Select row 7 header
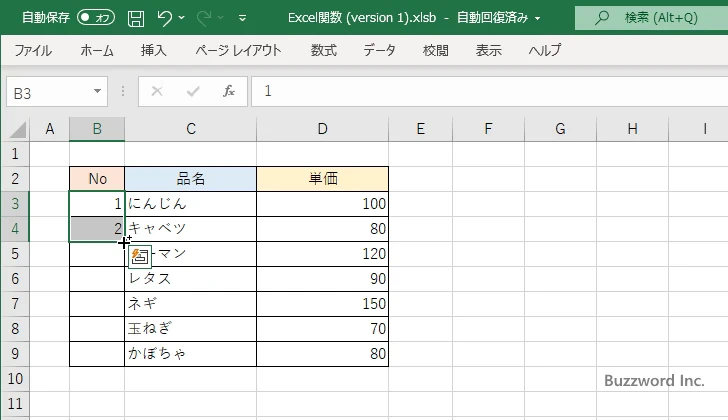 15,304
